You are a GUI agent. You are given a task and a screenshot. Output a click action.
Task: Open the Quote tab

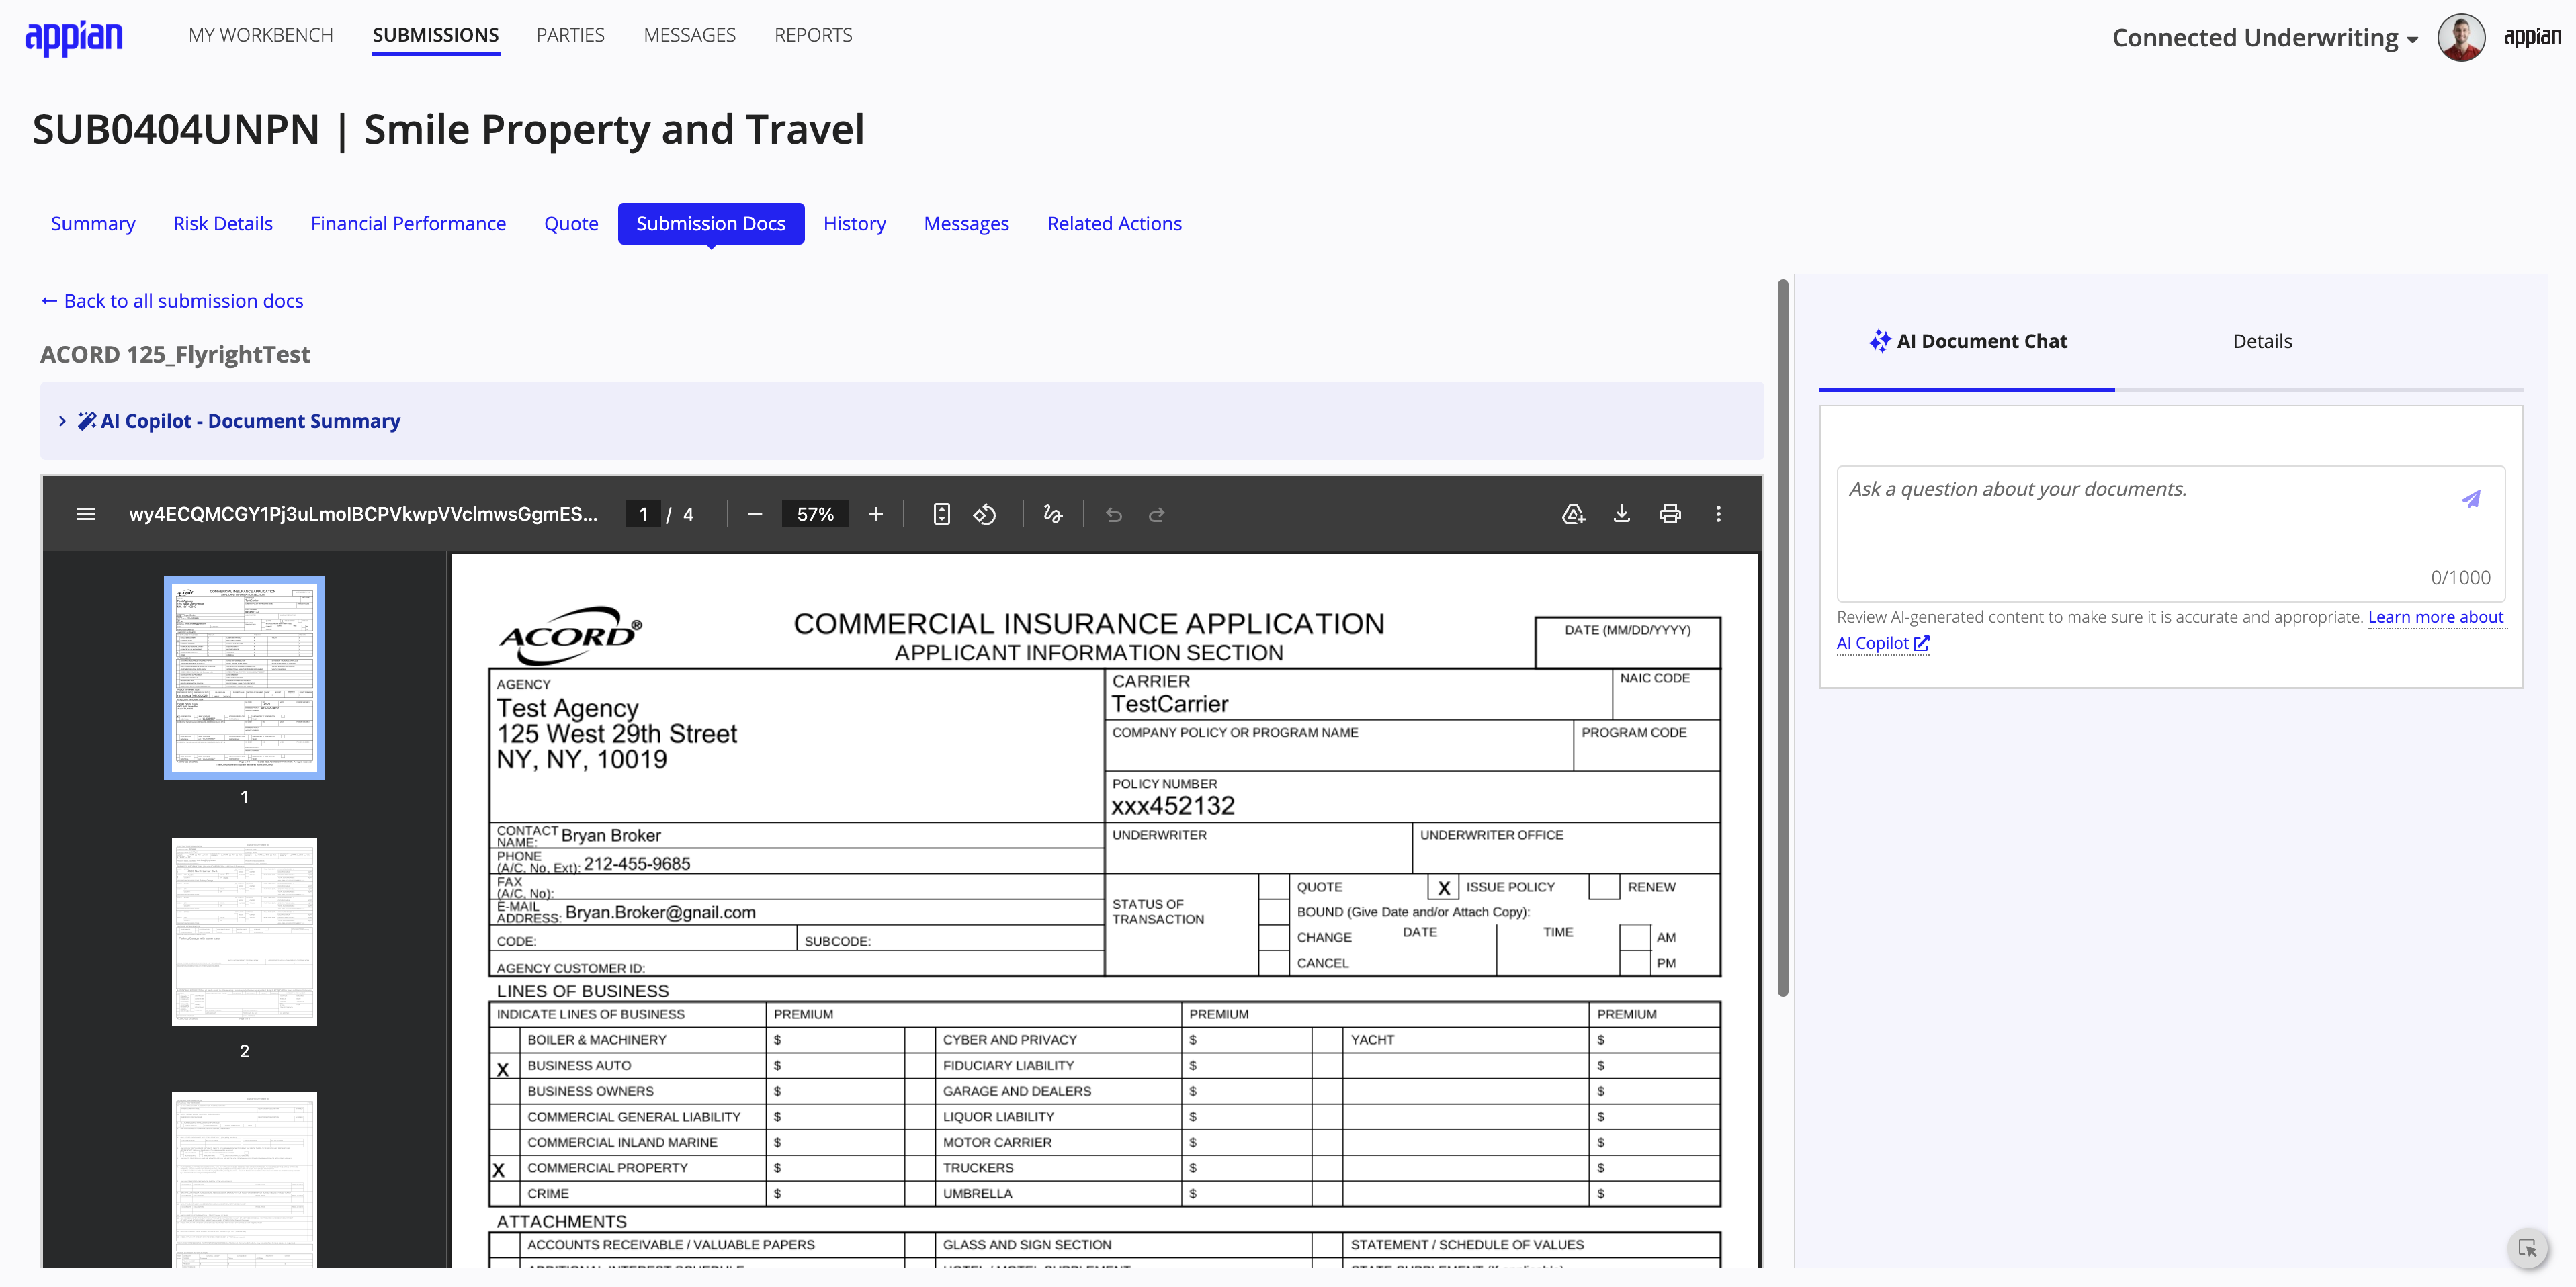point(571,224)
